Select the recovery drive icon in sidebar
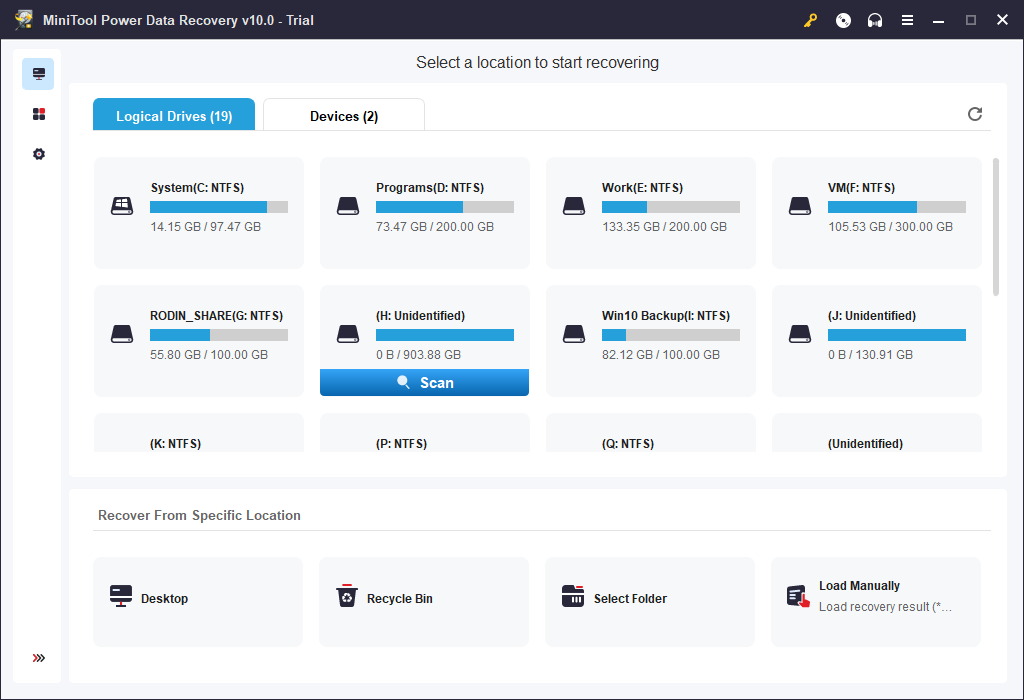The image size is (1024, 700). 39,74
